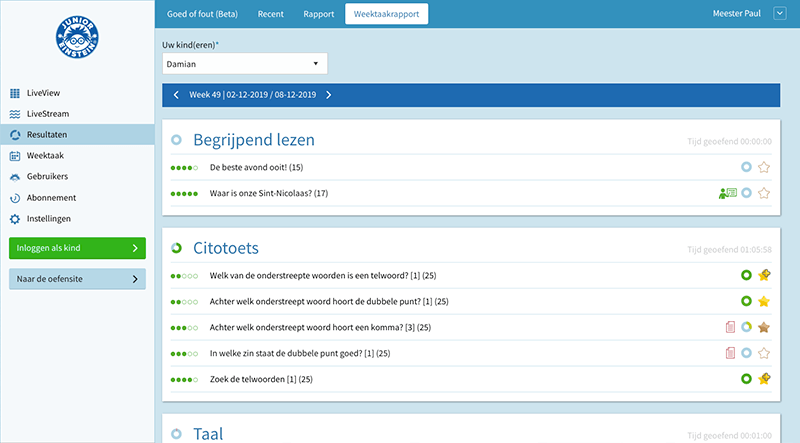Open Achter welk onderstreept woord hoort een komma?
This screenshot has width=800, height=443.
[x=320, y=328]
